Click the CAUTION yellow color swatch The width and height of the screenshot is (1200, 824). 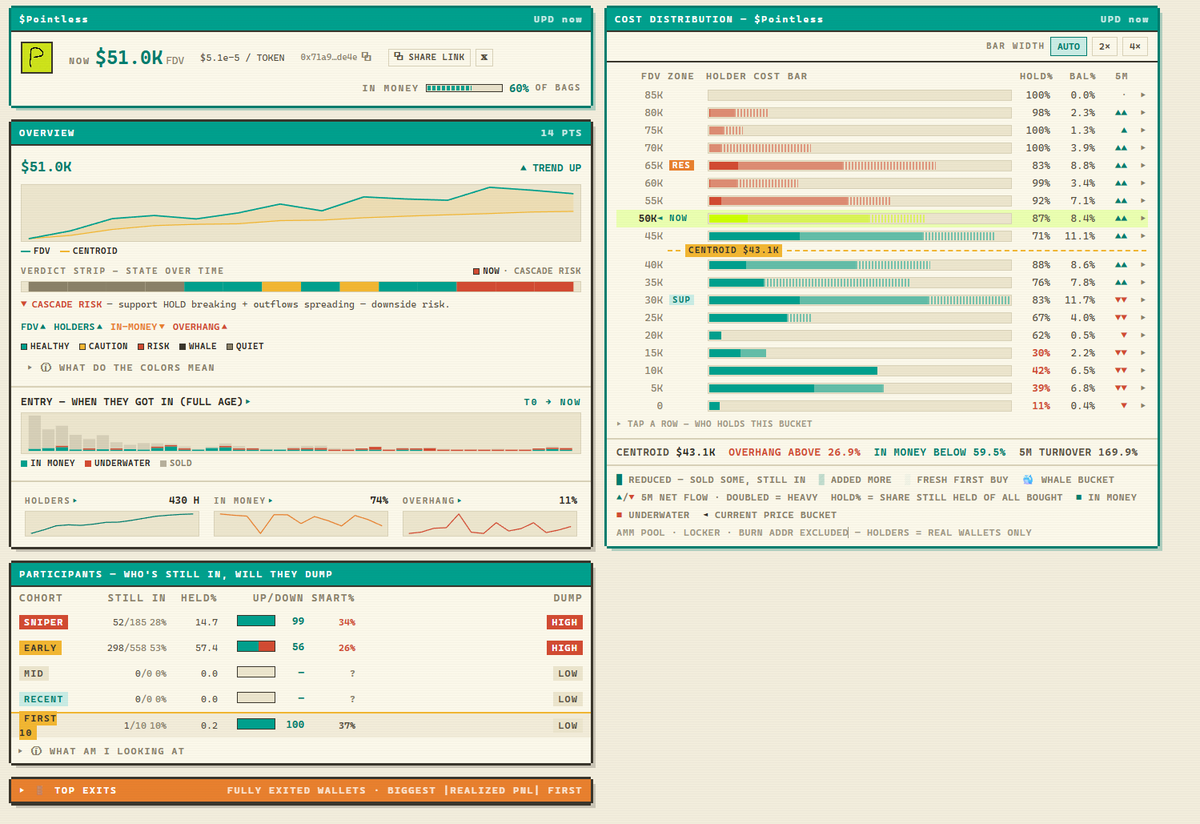pos(83,346)
